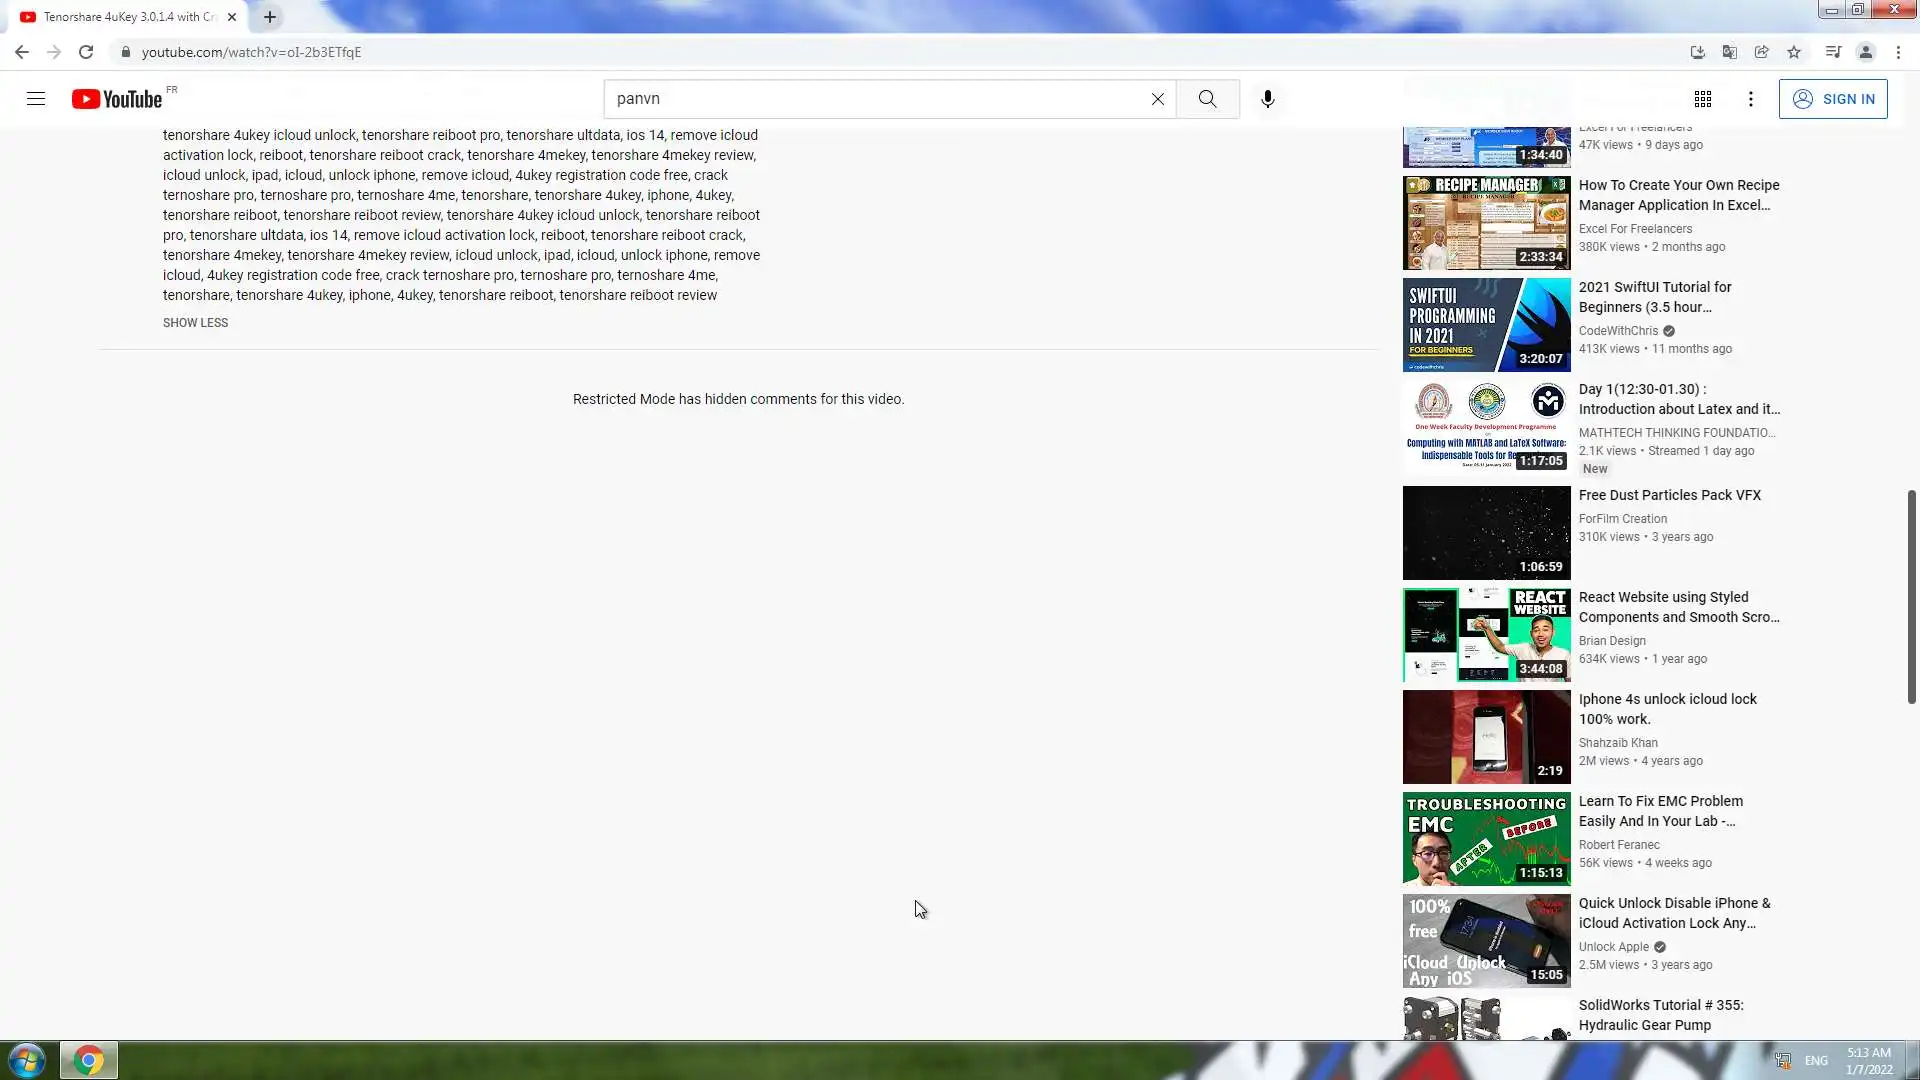Open the YouTube apps grid icon
The image size is (1920, 1080).
click(x=1702, y=99)
